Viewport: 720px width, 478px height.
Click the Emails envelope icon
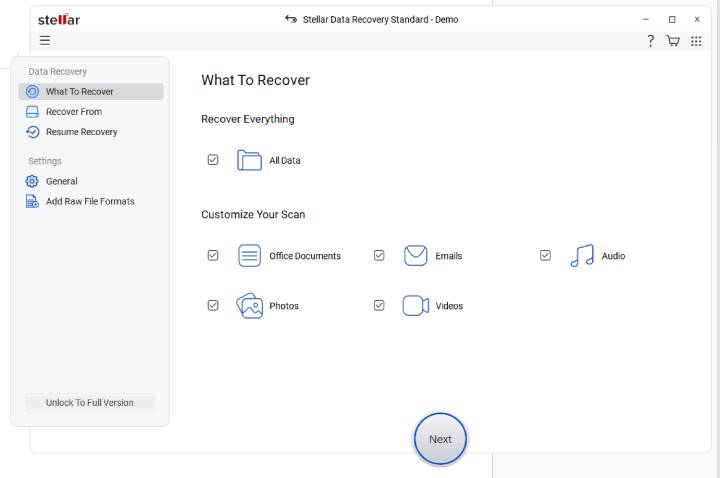416,256
